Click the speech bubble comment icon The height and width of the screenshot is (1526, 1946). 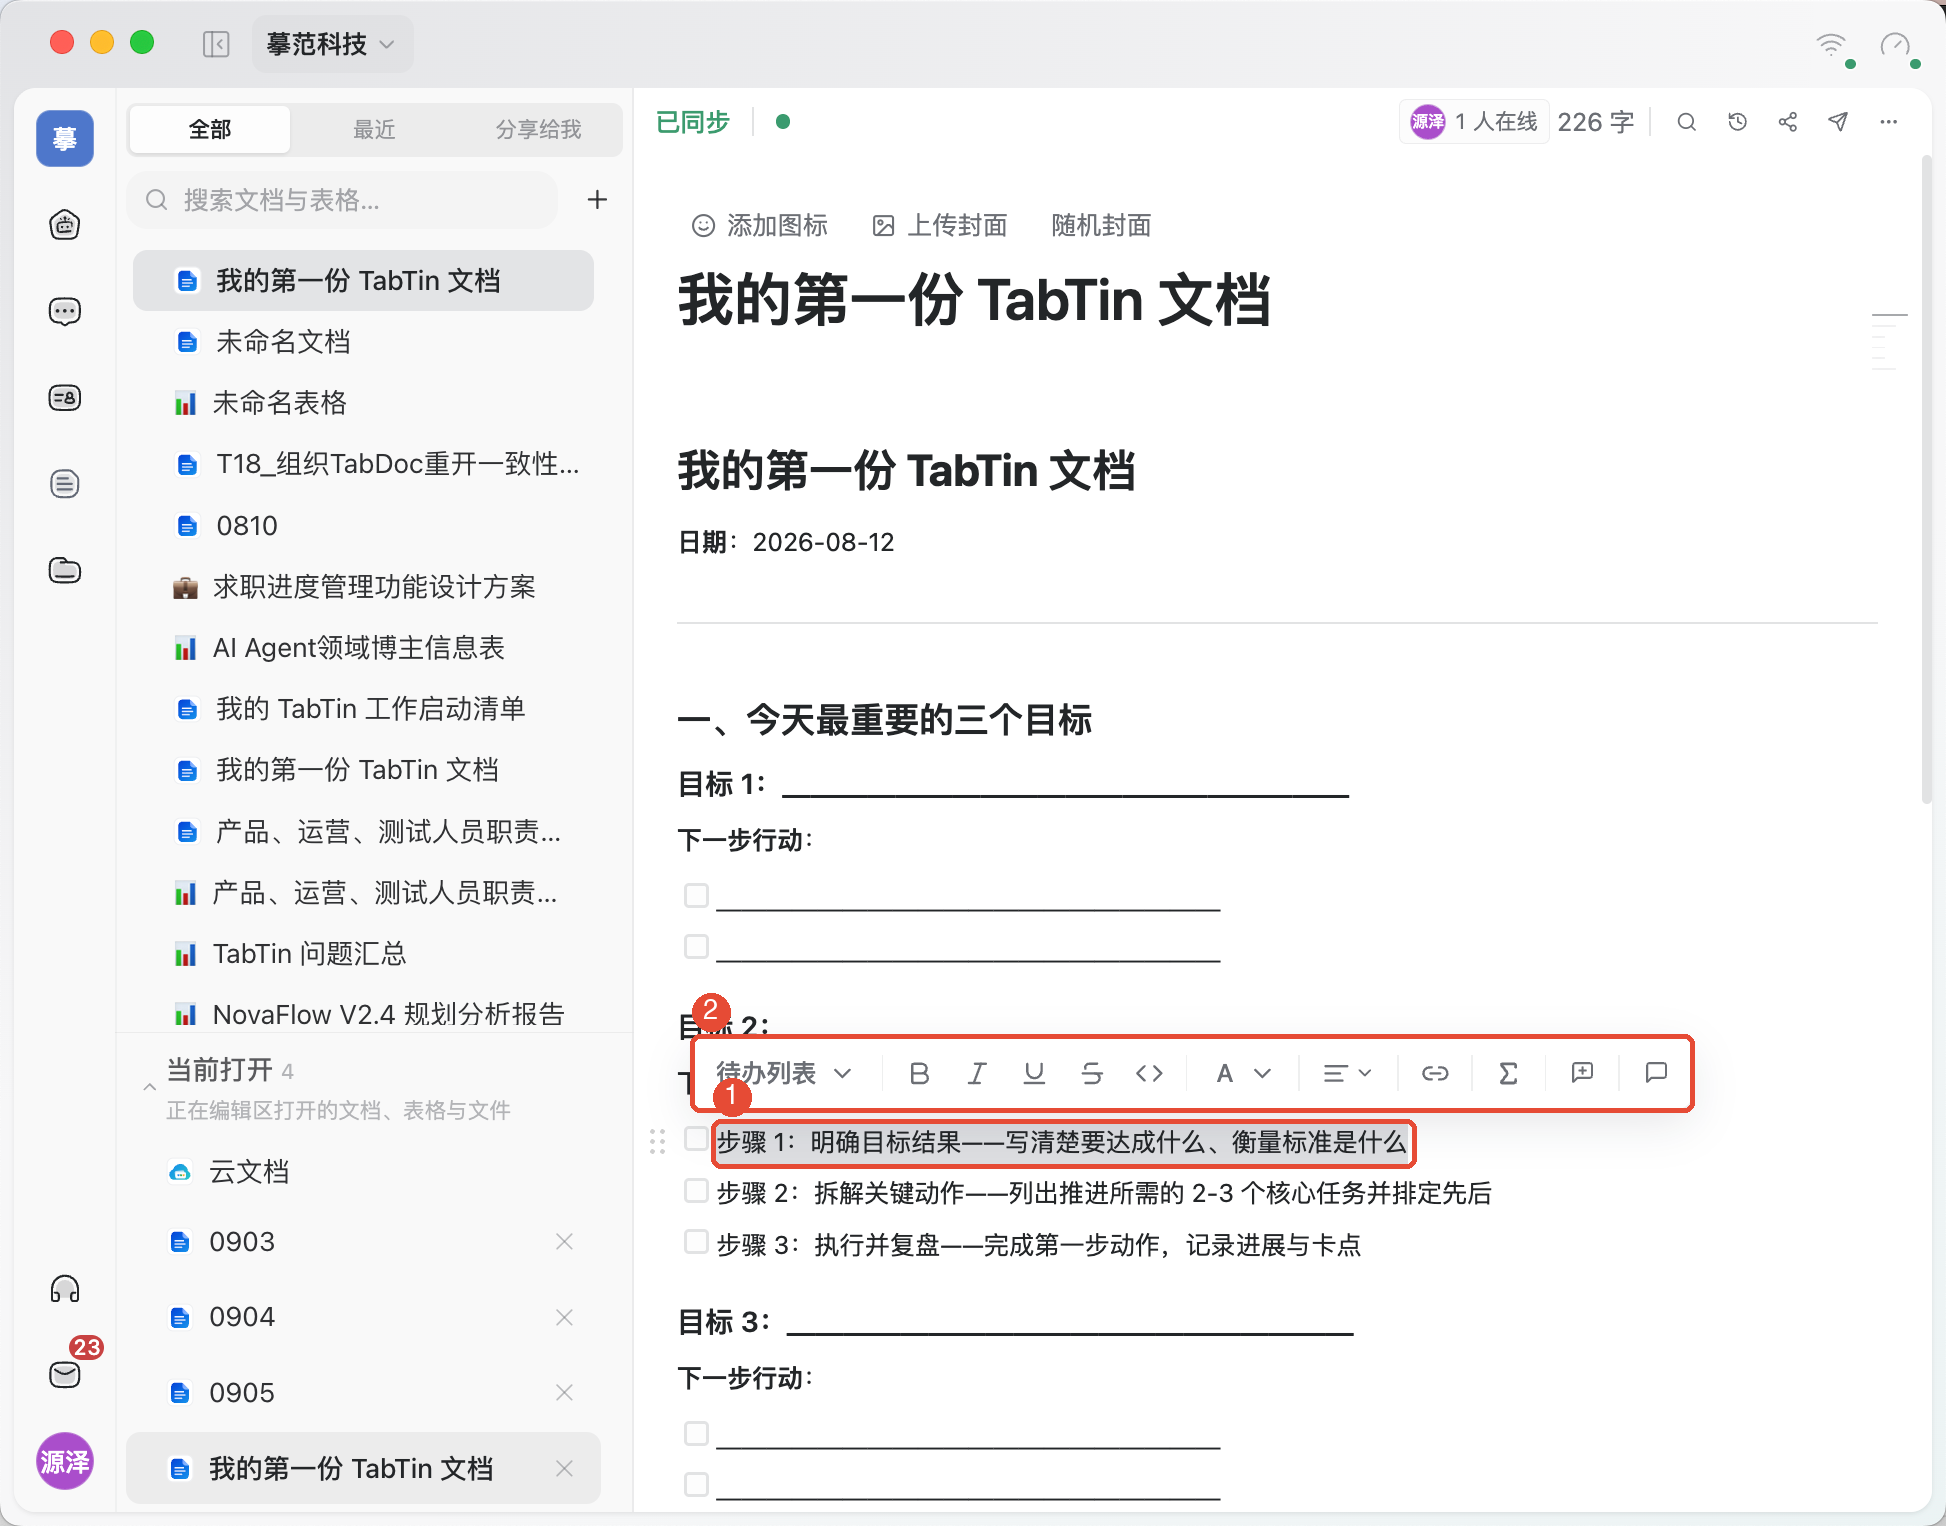pyautogui.click(x=1656, y=1073)
